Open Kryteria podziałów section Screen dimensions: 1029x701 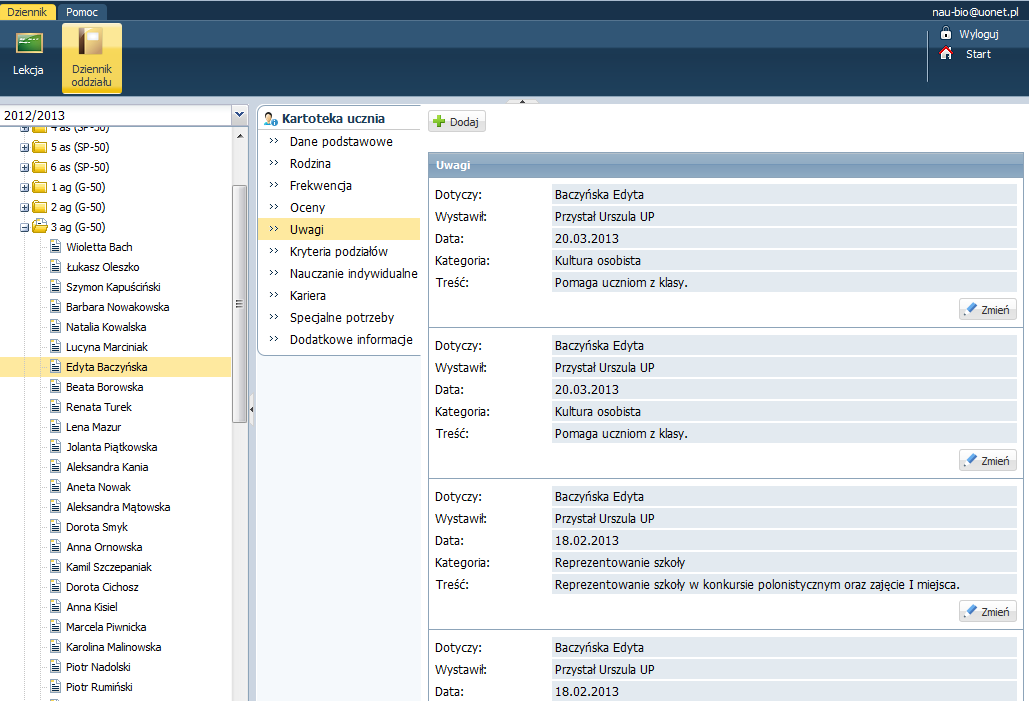(339, 251)
